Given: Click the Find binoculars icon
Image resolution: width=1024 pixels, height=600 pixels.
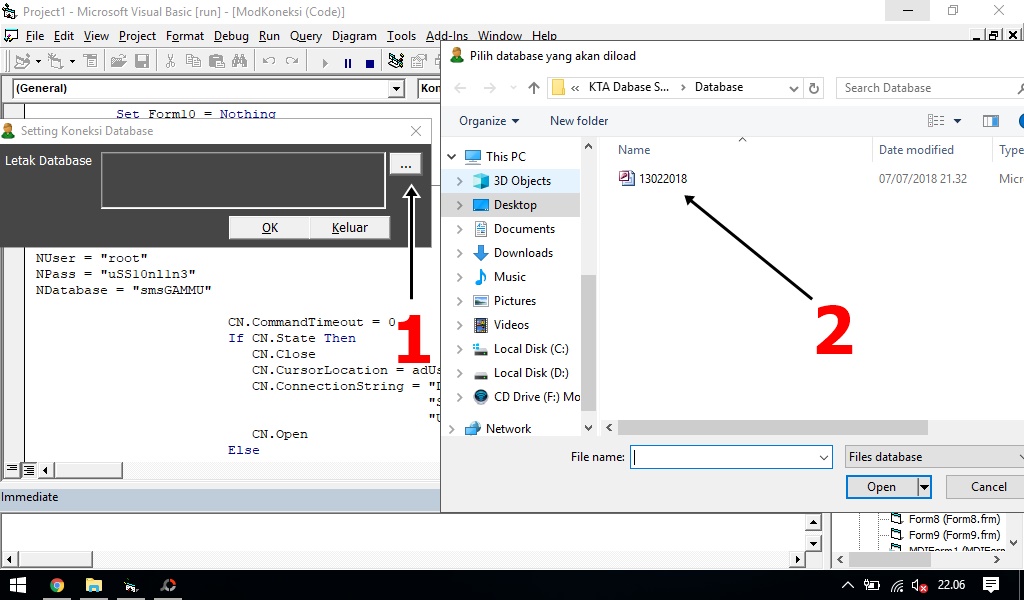Looking at the screenshot, I should (240, 61).
